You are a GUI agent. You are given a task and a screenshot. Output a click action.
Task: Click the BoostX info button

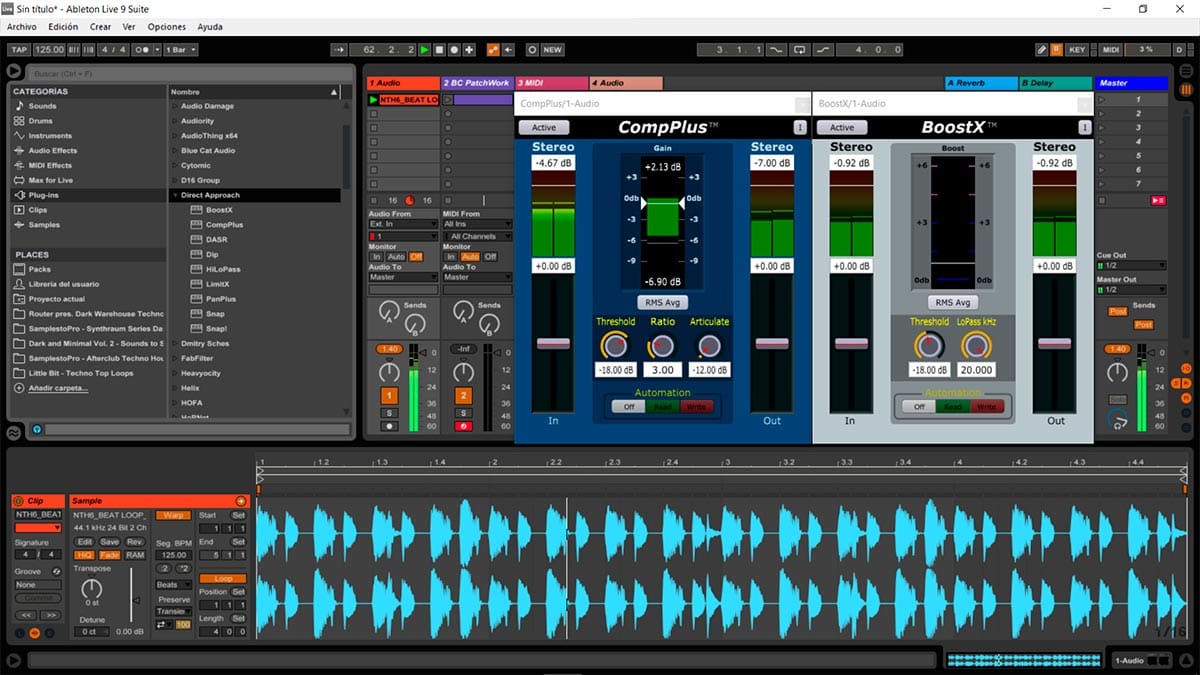[1085, 127]
